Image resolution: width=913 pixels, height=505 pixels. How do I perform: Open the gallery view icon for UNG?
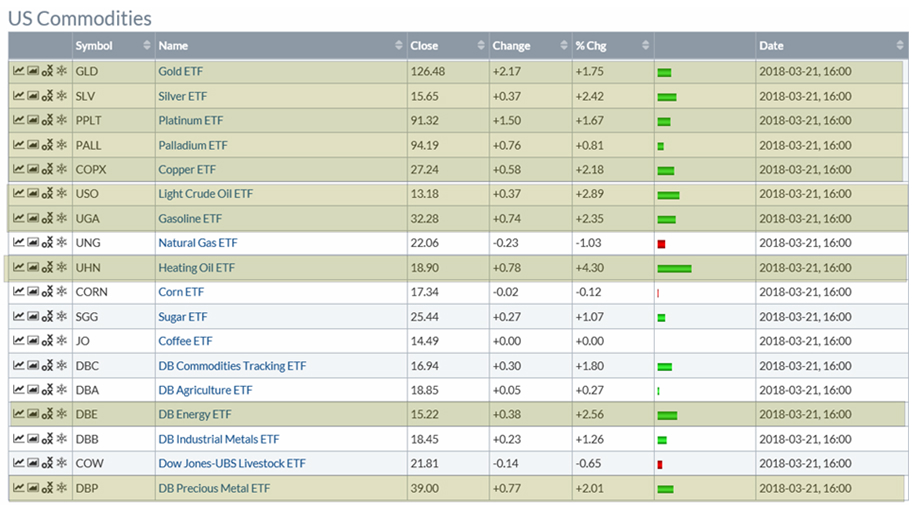(33, 243)
